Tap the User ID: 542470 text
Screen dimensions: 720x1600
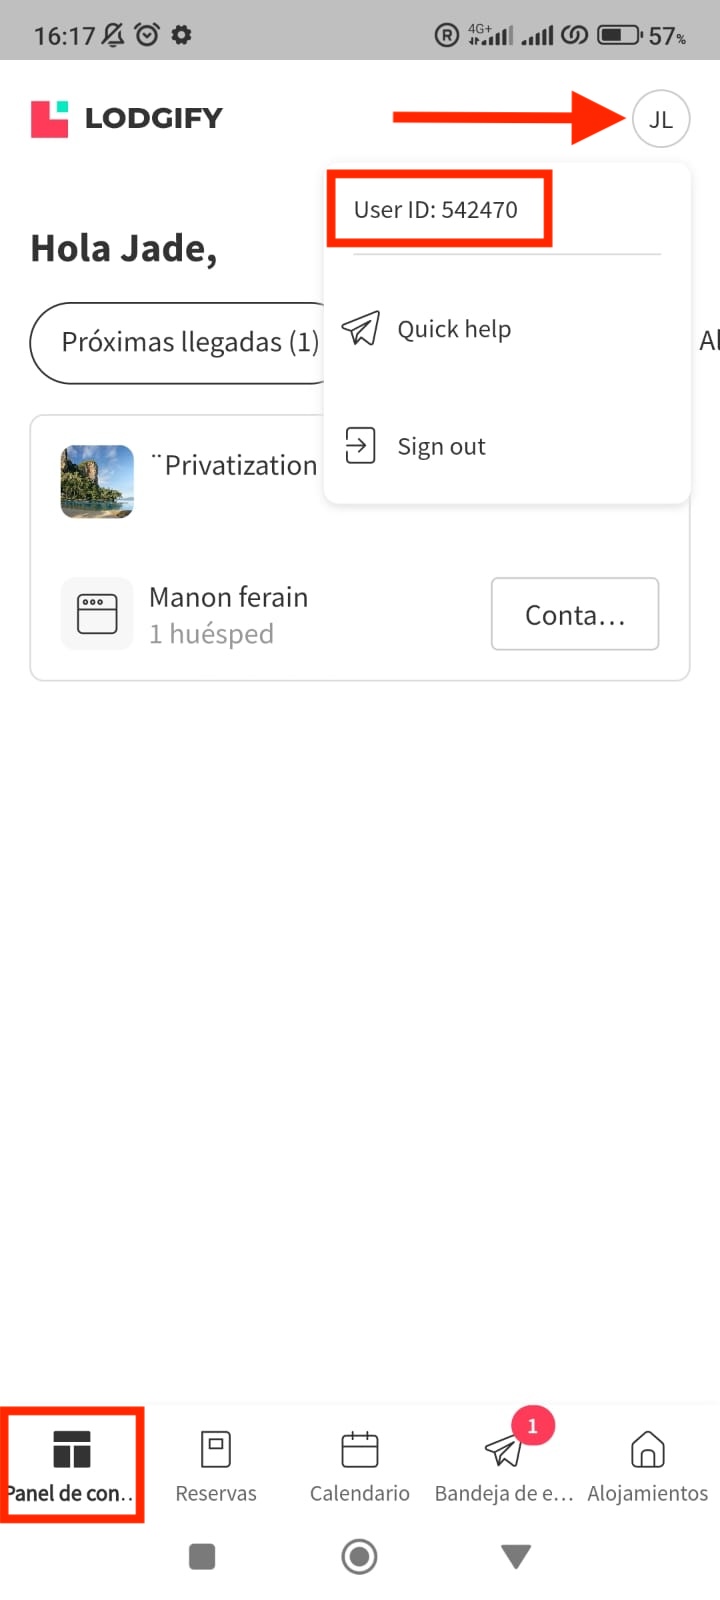coord(436,210)
